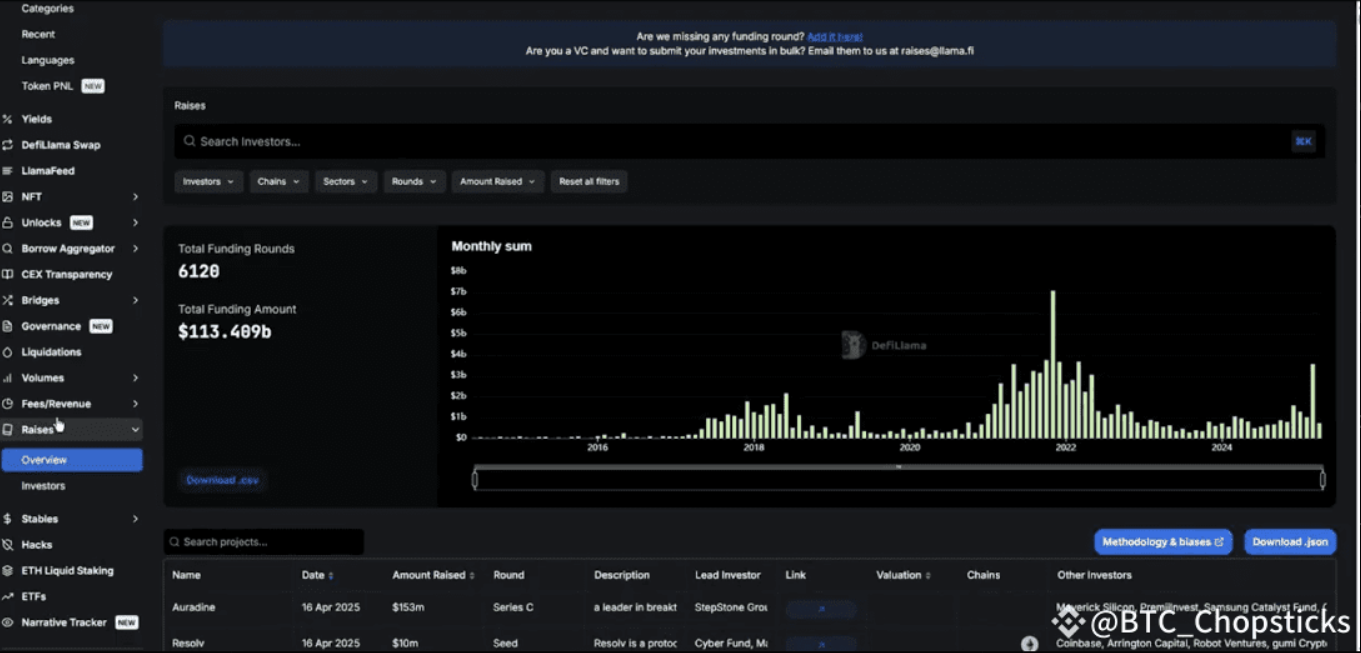This screenshot has height=653, width=1361.
Task: Select the Bridges shuffle icon
Action: point(8,300)
